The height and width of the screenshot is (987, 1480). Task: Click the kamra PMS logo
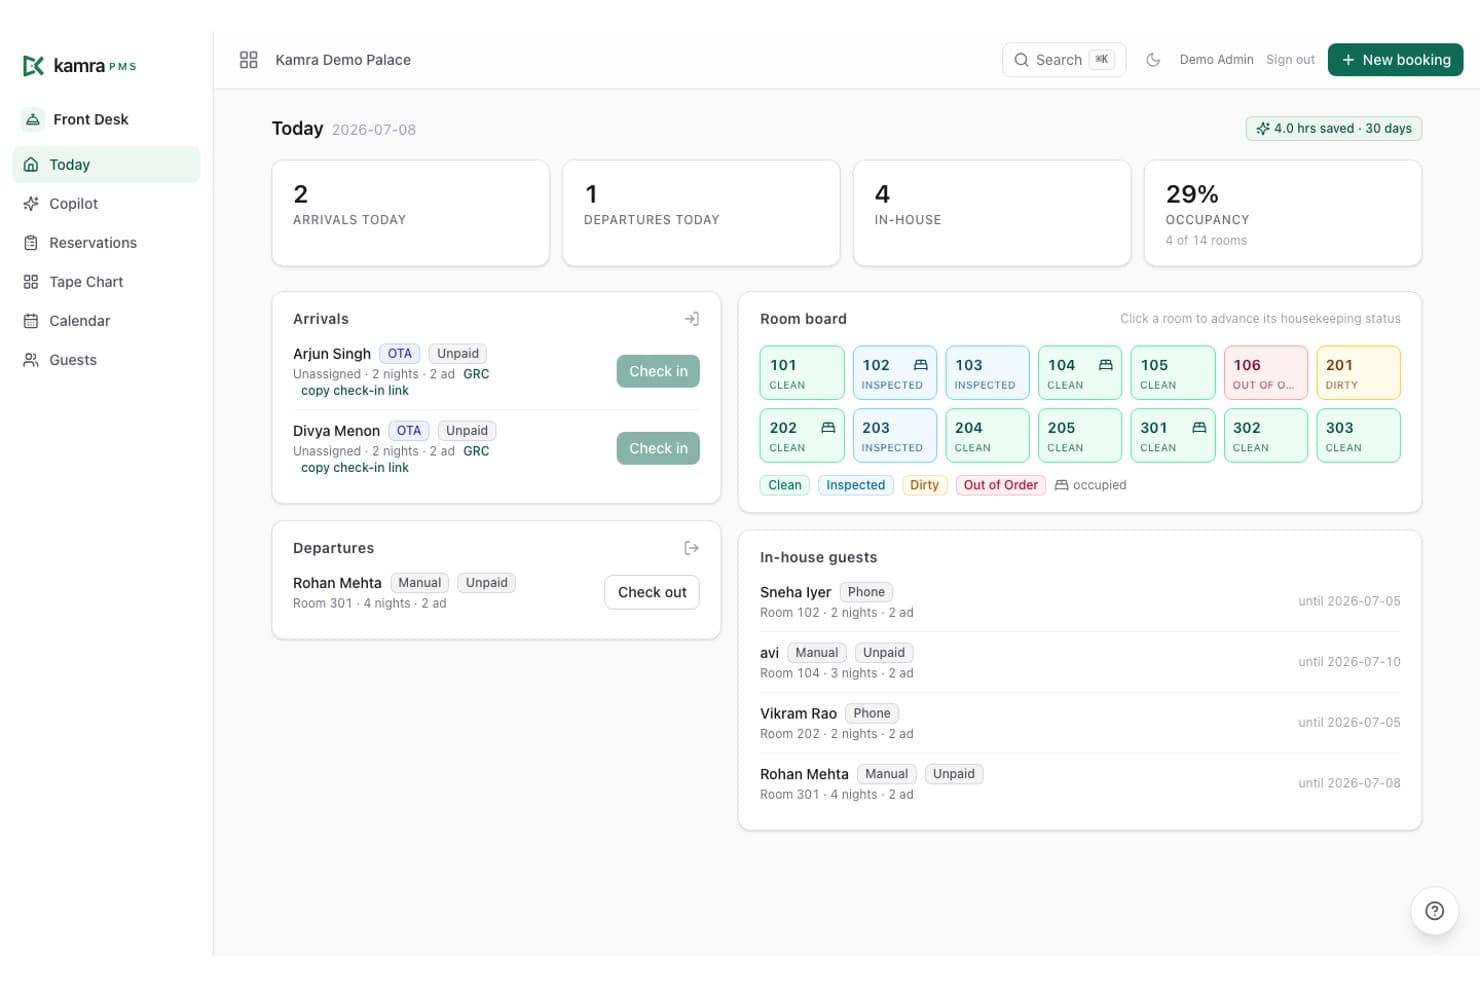tap(79, 66)
